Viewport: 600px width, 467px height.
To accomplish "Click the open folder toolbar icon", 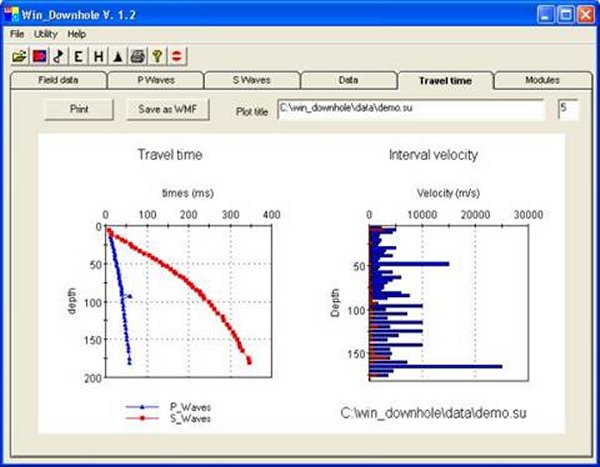I will (20, 57).
